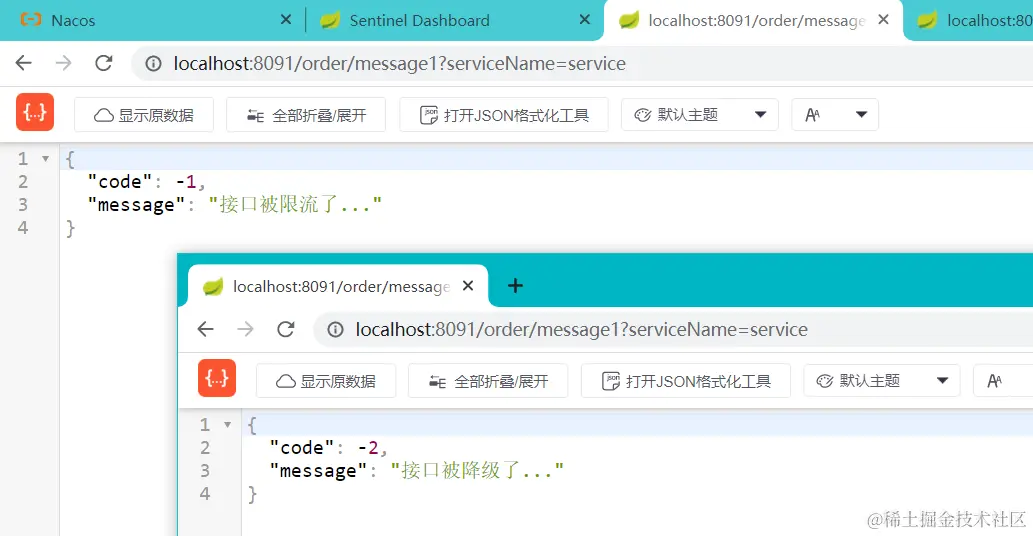Click 显示原数据 button in back window
The height and width of the screenshot is (536, 1033).
pos(144,115)
